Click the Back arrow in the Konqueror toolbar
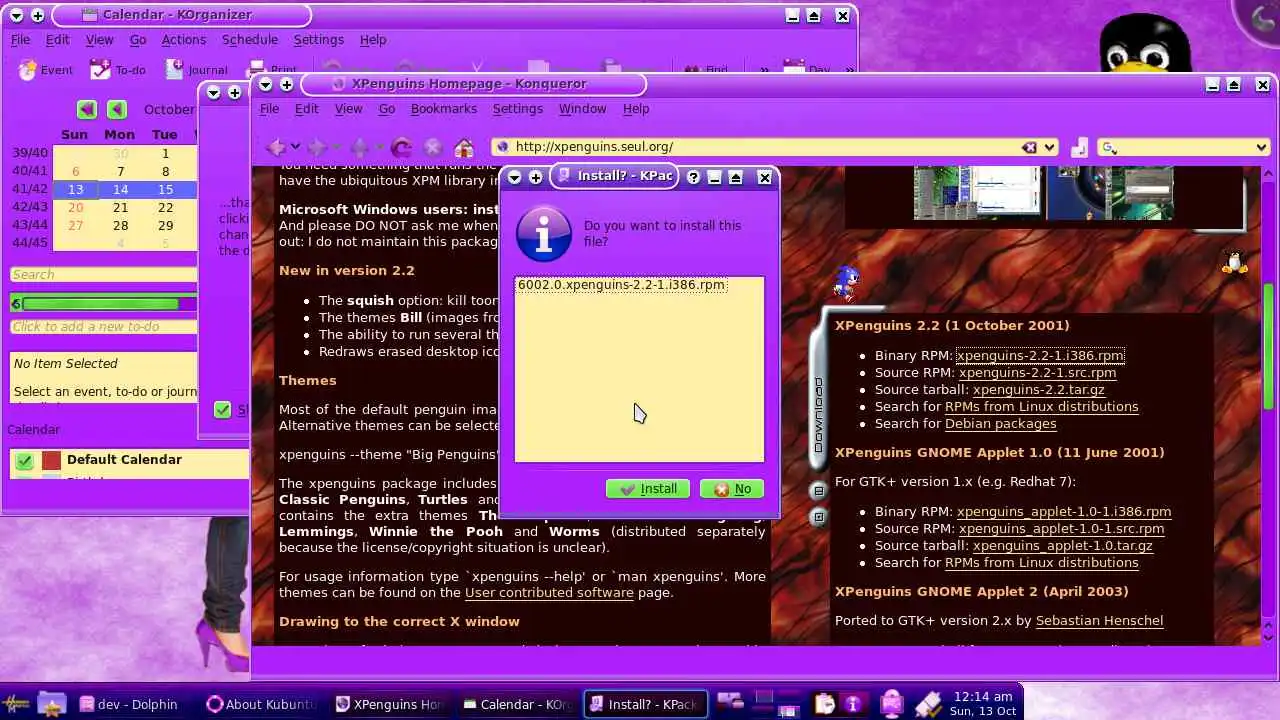Screen dimensions: 1280x720 point(277,147)
